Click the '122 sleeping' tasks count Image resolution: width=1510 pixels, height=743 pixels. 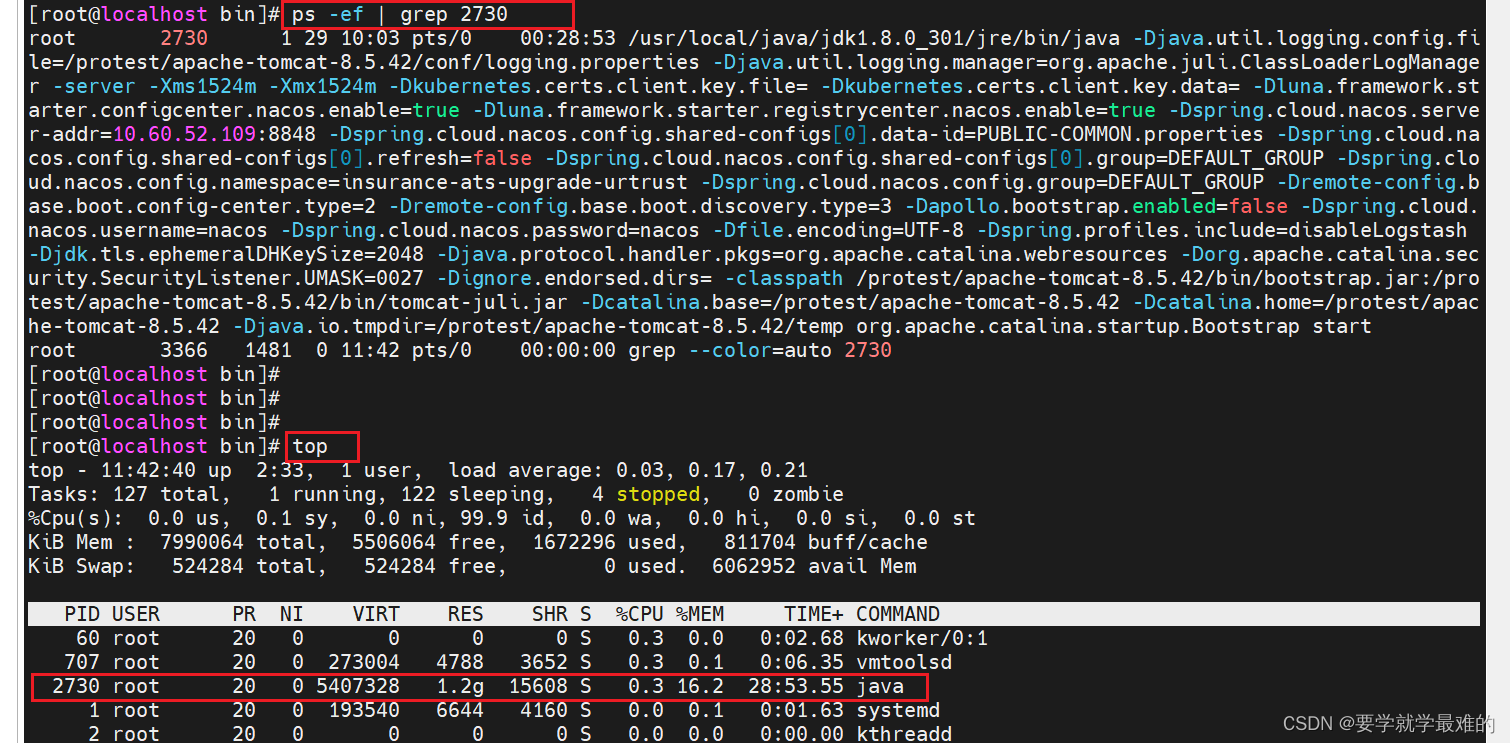[x=478, y=494]
